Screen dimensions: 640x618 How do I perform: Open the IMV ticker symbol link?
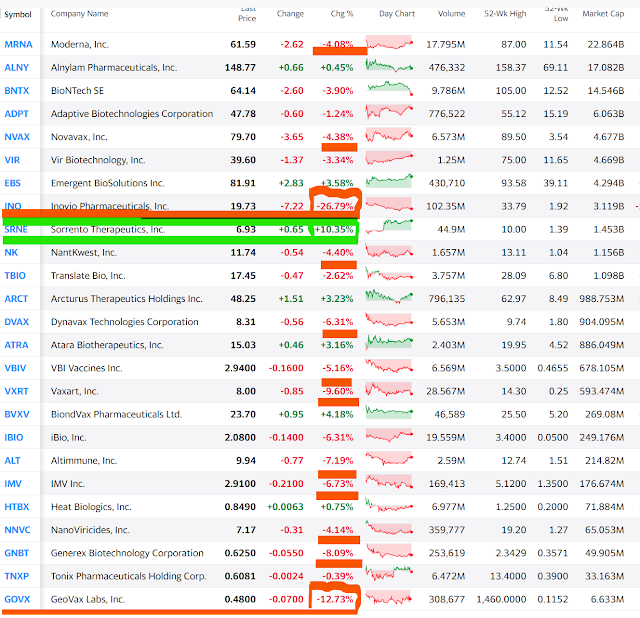(13, 484)
